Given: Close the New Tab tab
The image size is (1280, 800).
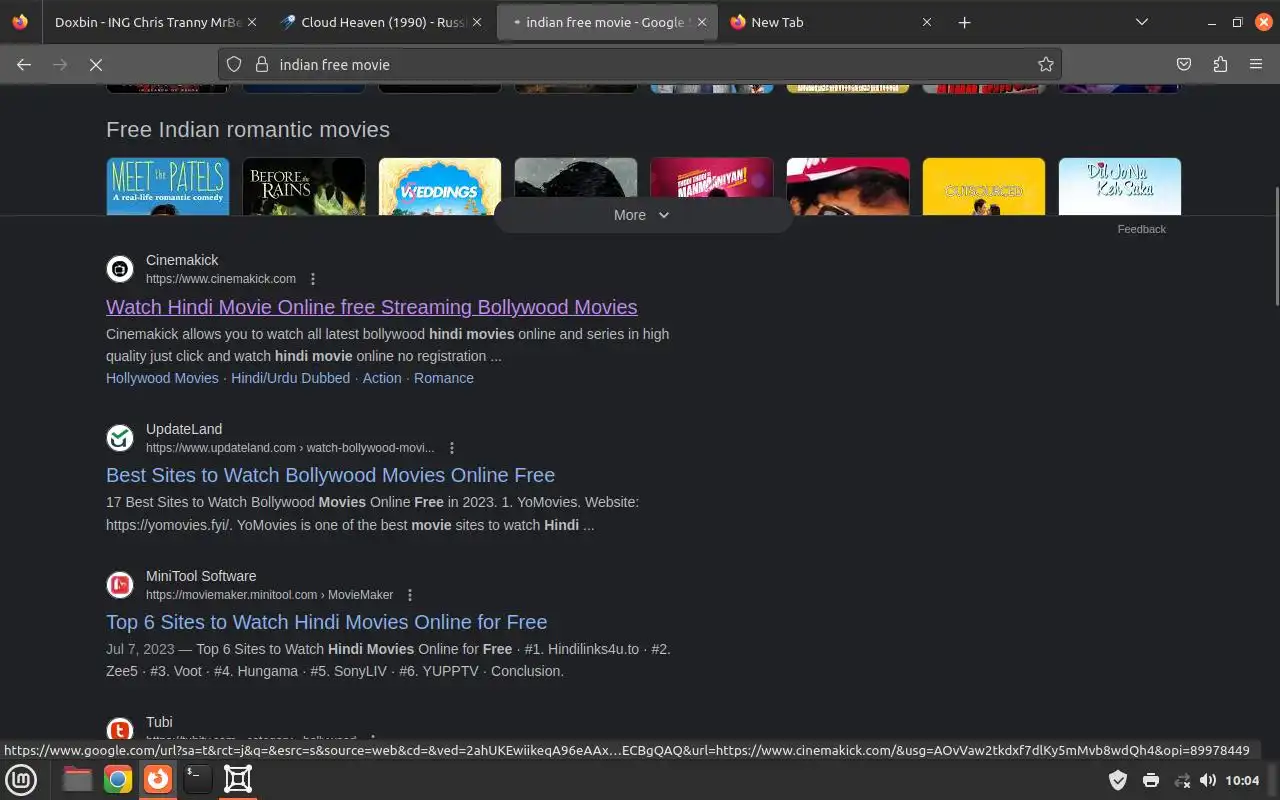Looking at the screenshot, I should (x=927, y=22).
